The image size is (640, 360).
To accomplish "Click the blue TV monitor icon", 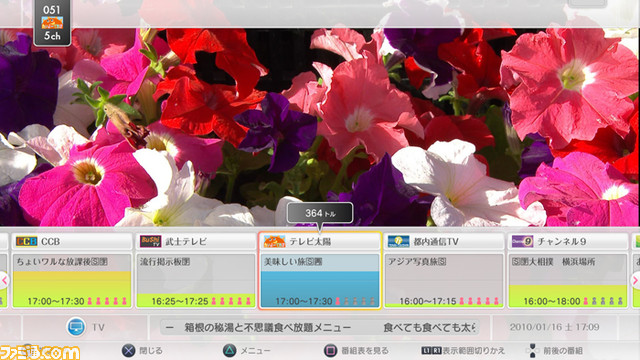I will [76, 327].
